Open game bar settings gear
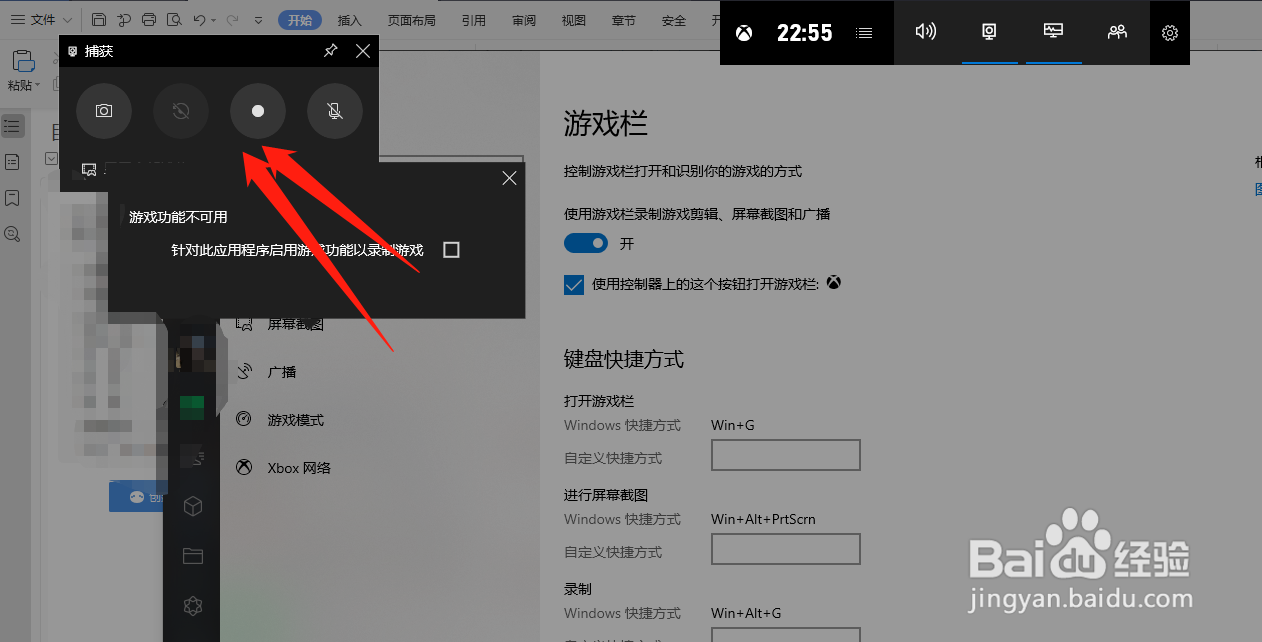This screenshot has width=1262, height=642. [1170, 33]
